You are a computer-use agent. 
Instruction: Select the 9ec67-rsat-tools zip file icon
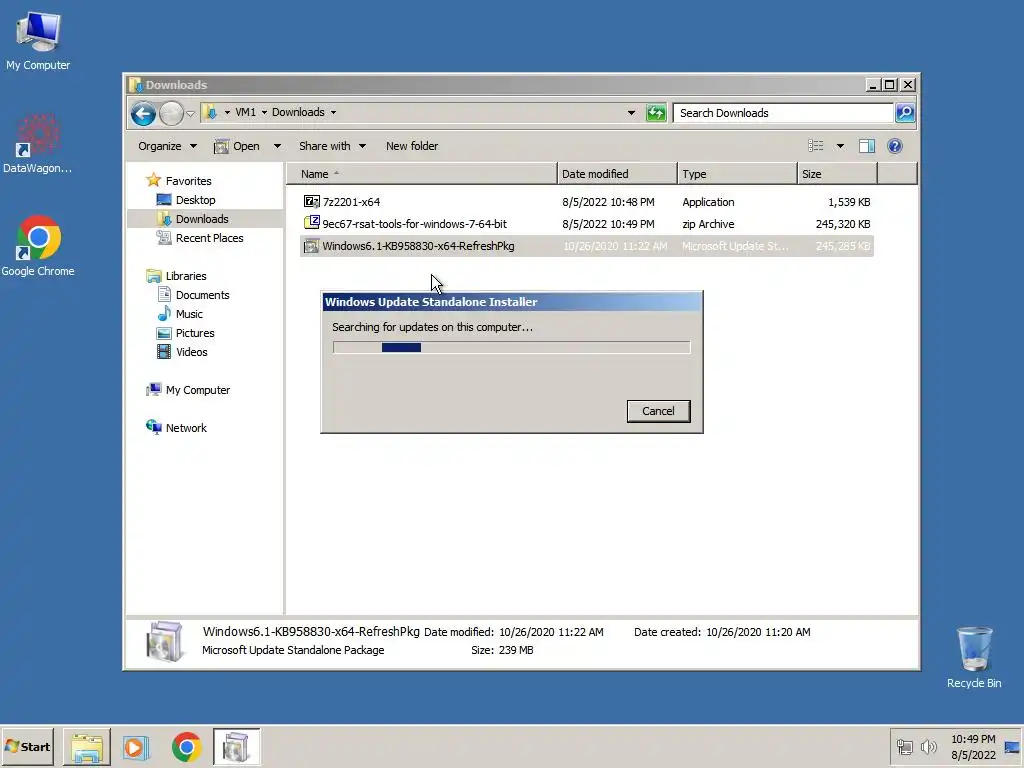(x=312, y=223)
